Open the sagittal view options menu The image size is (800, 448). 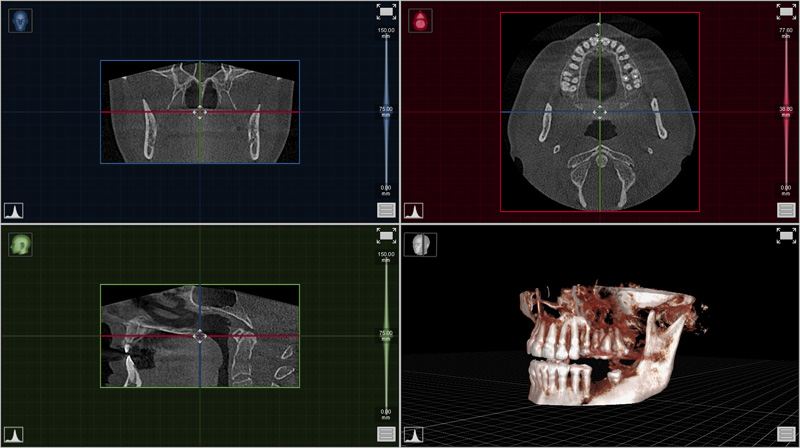(x=386, y=434)
